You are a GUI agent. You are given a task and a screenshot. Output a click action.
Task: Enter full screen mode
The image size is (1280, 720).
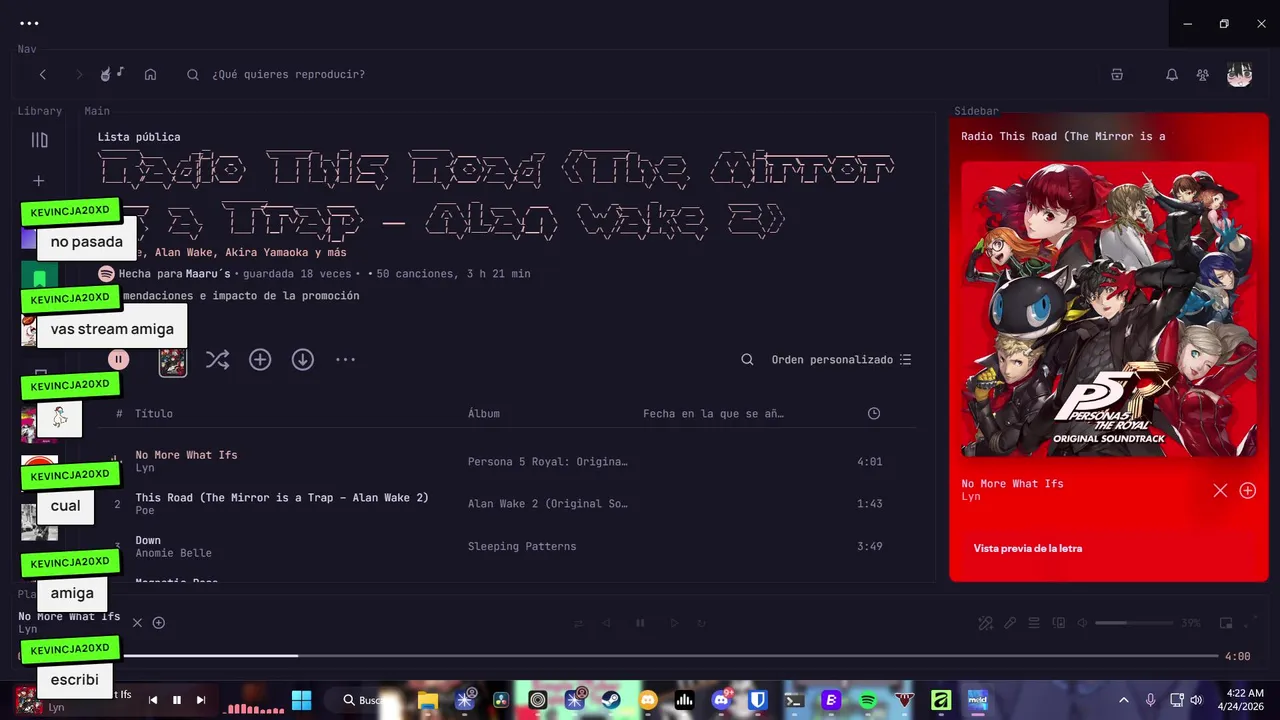pyautogui.click(x=1252, y=623)
